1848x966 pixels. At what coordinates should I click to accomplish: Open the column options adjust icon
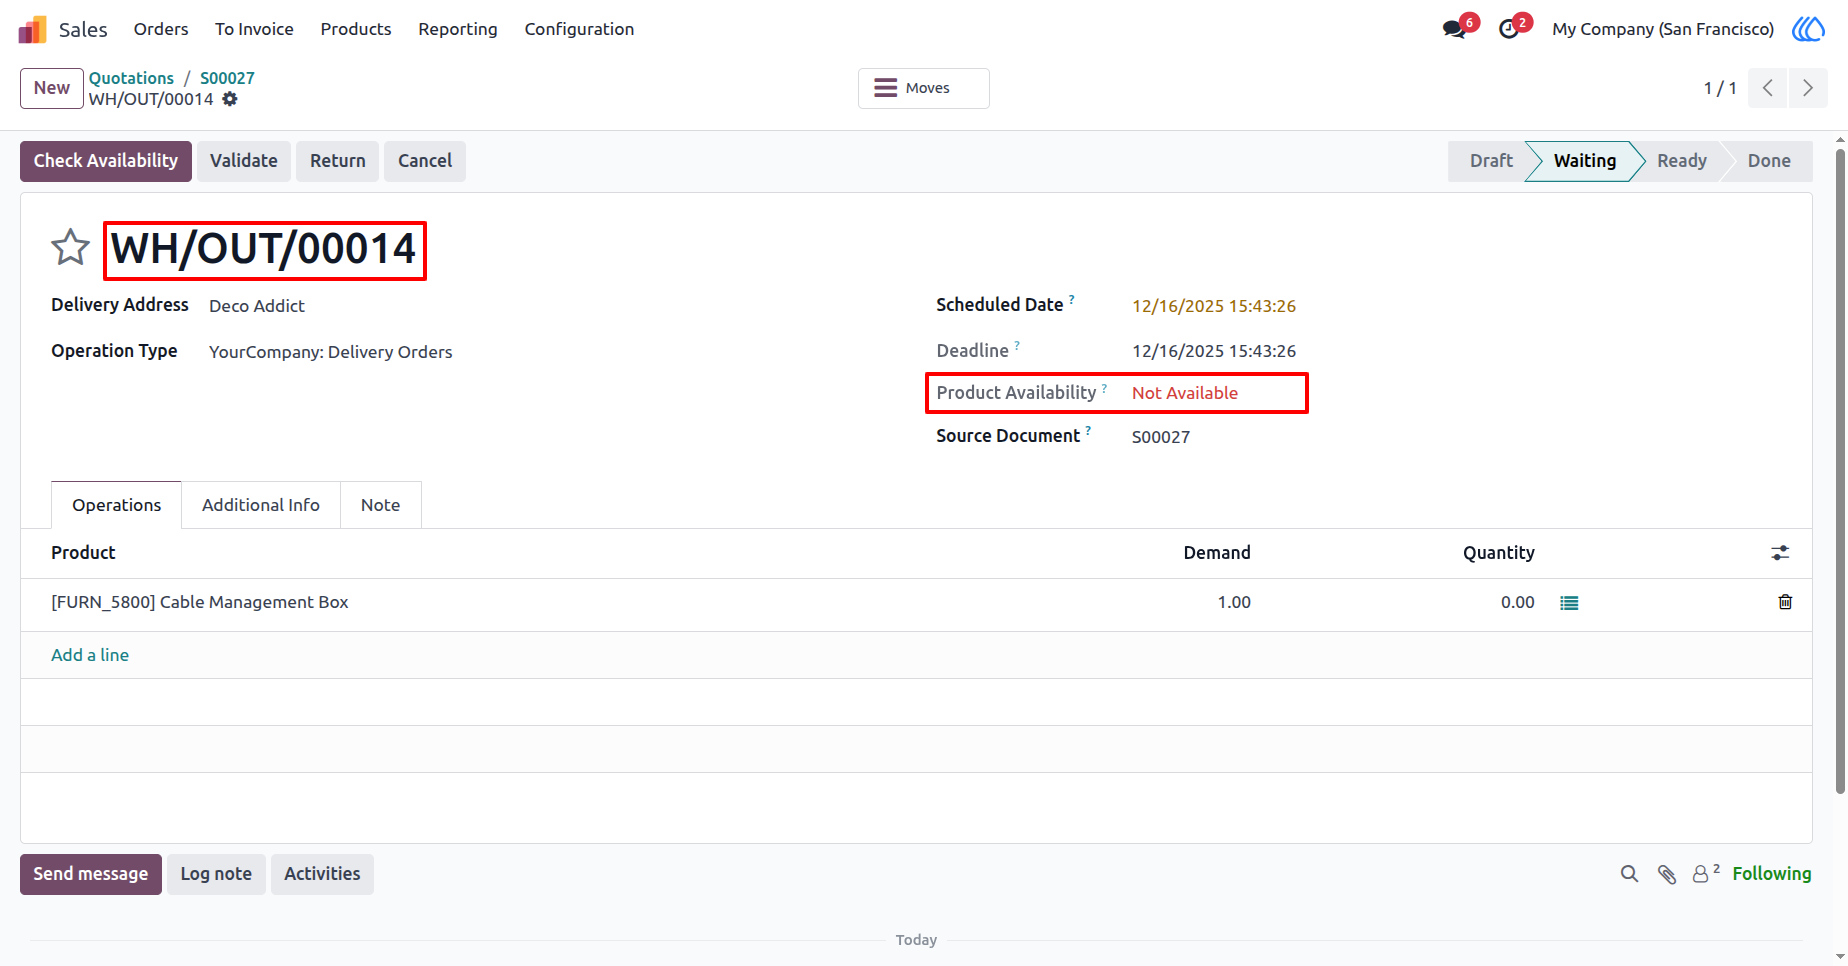(x=1780, y=553)
